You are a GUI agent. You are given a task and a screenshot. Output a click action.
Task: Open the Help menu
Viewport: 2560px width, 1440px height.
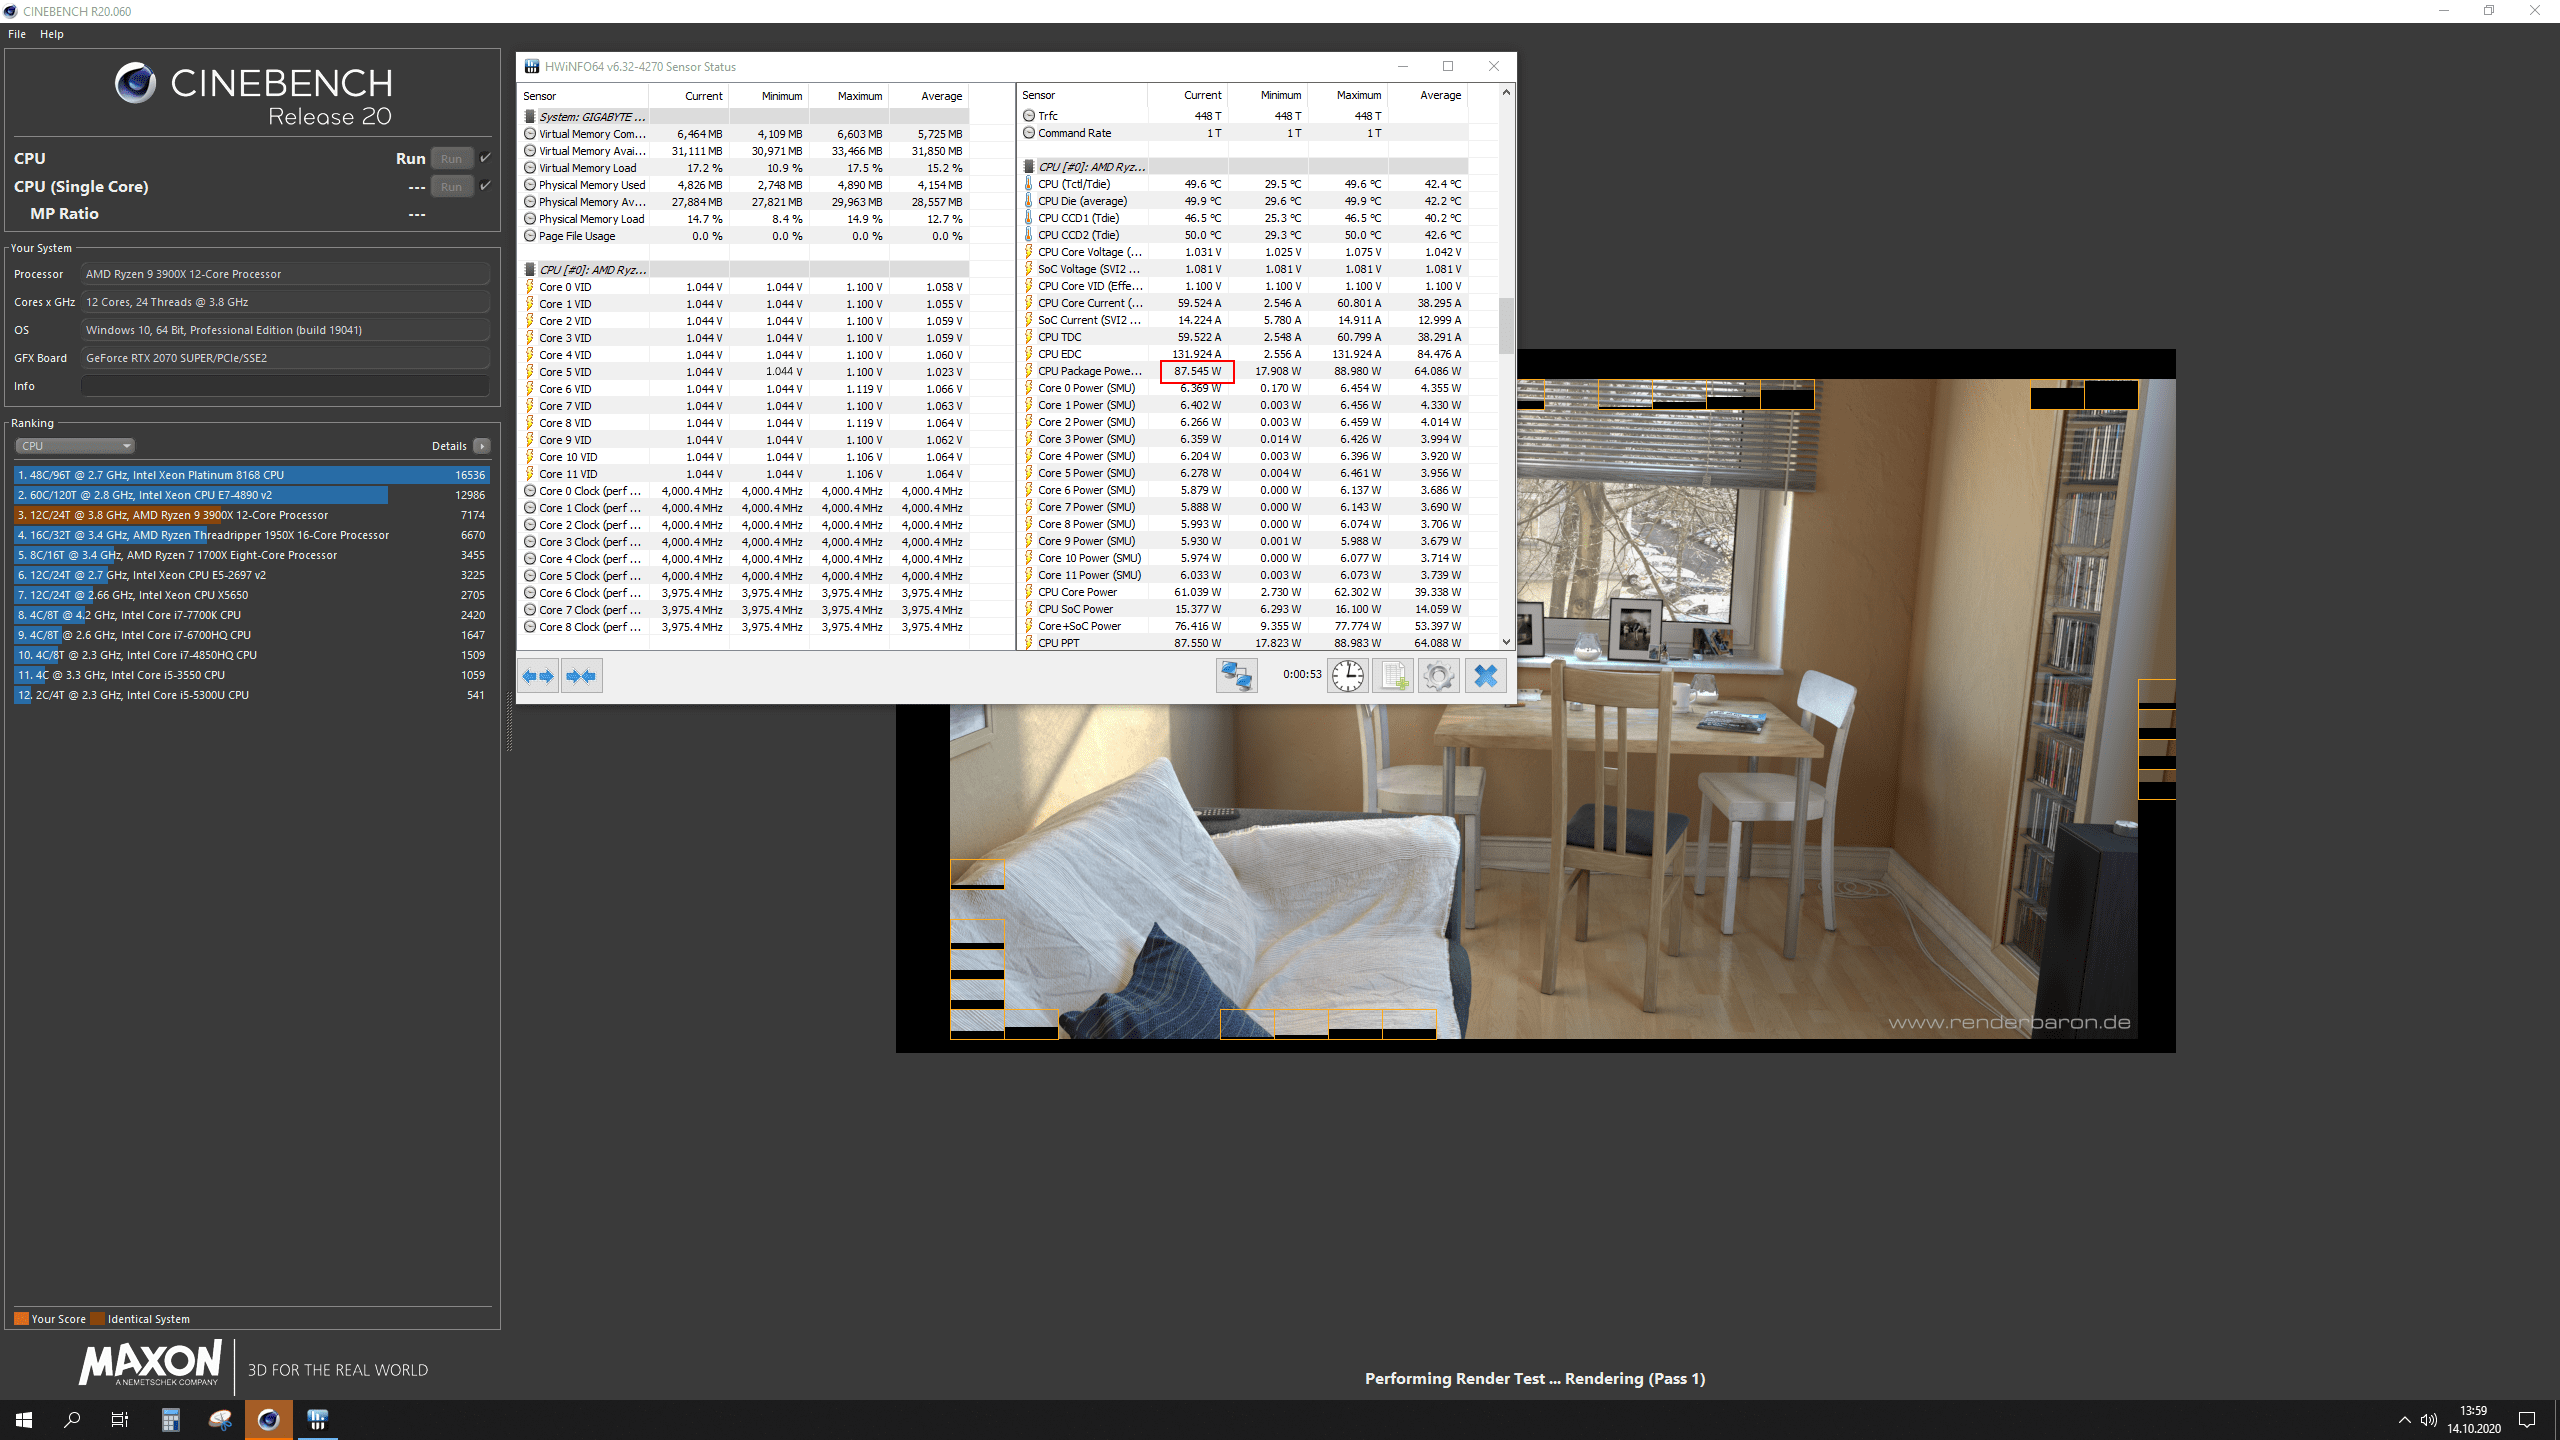52,34
